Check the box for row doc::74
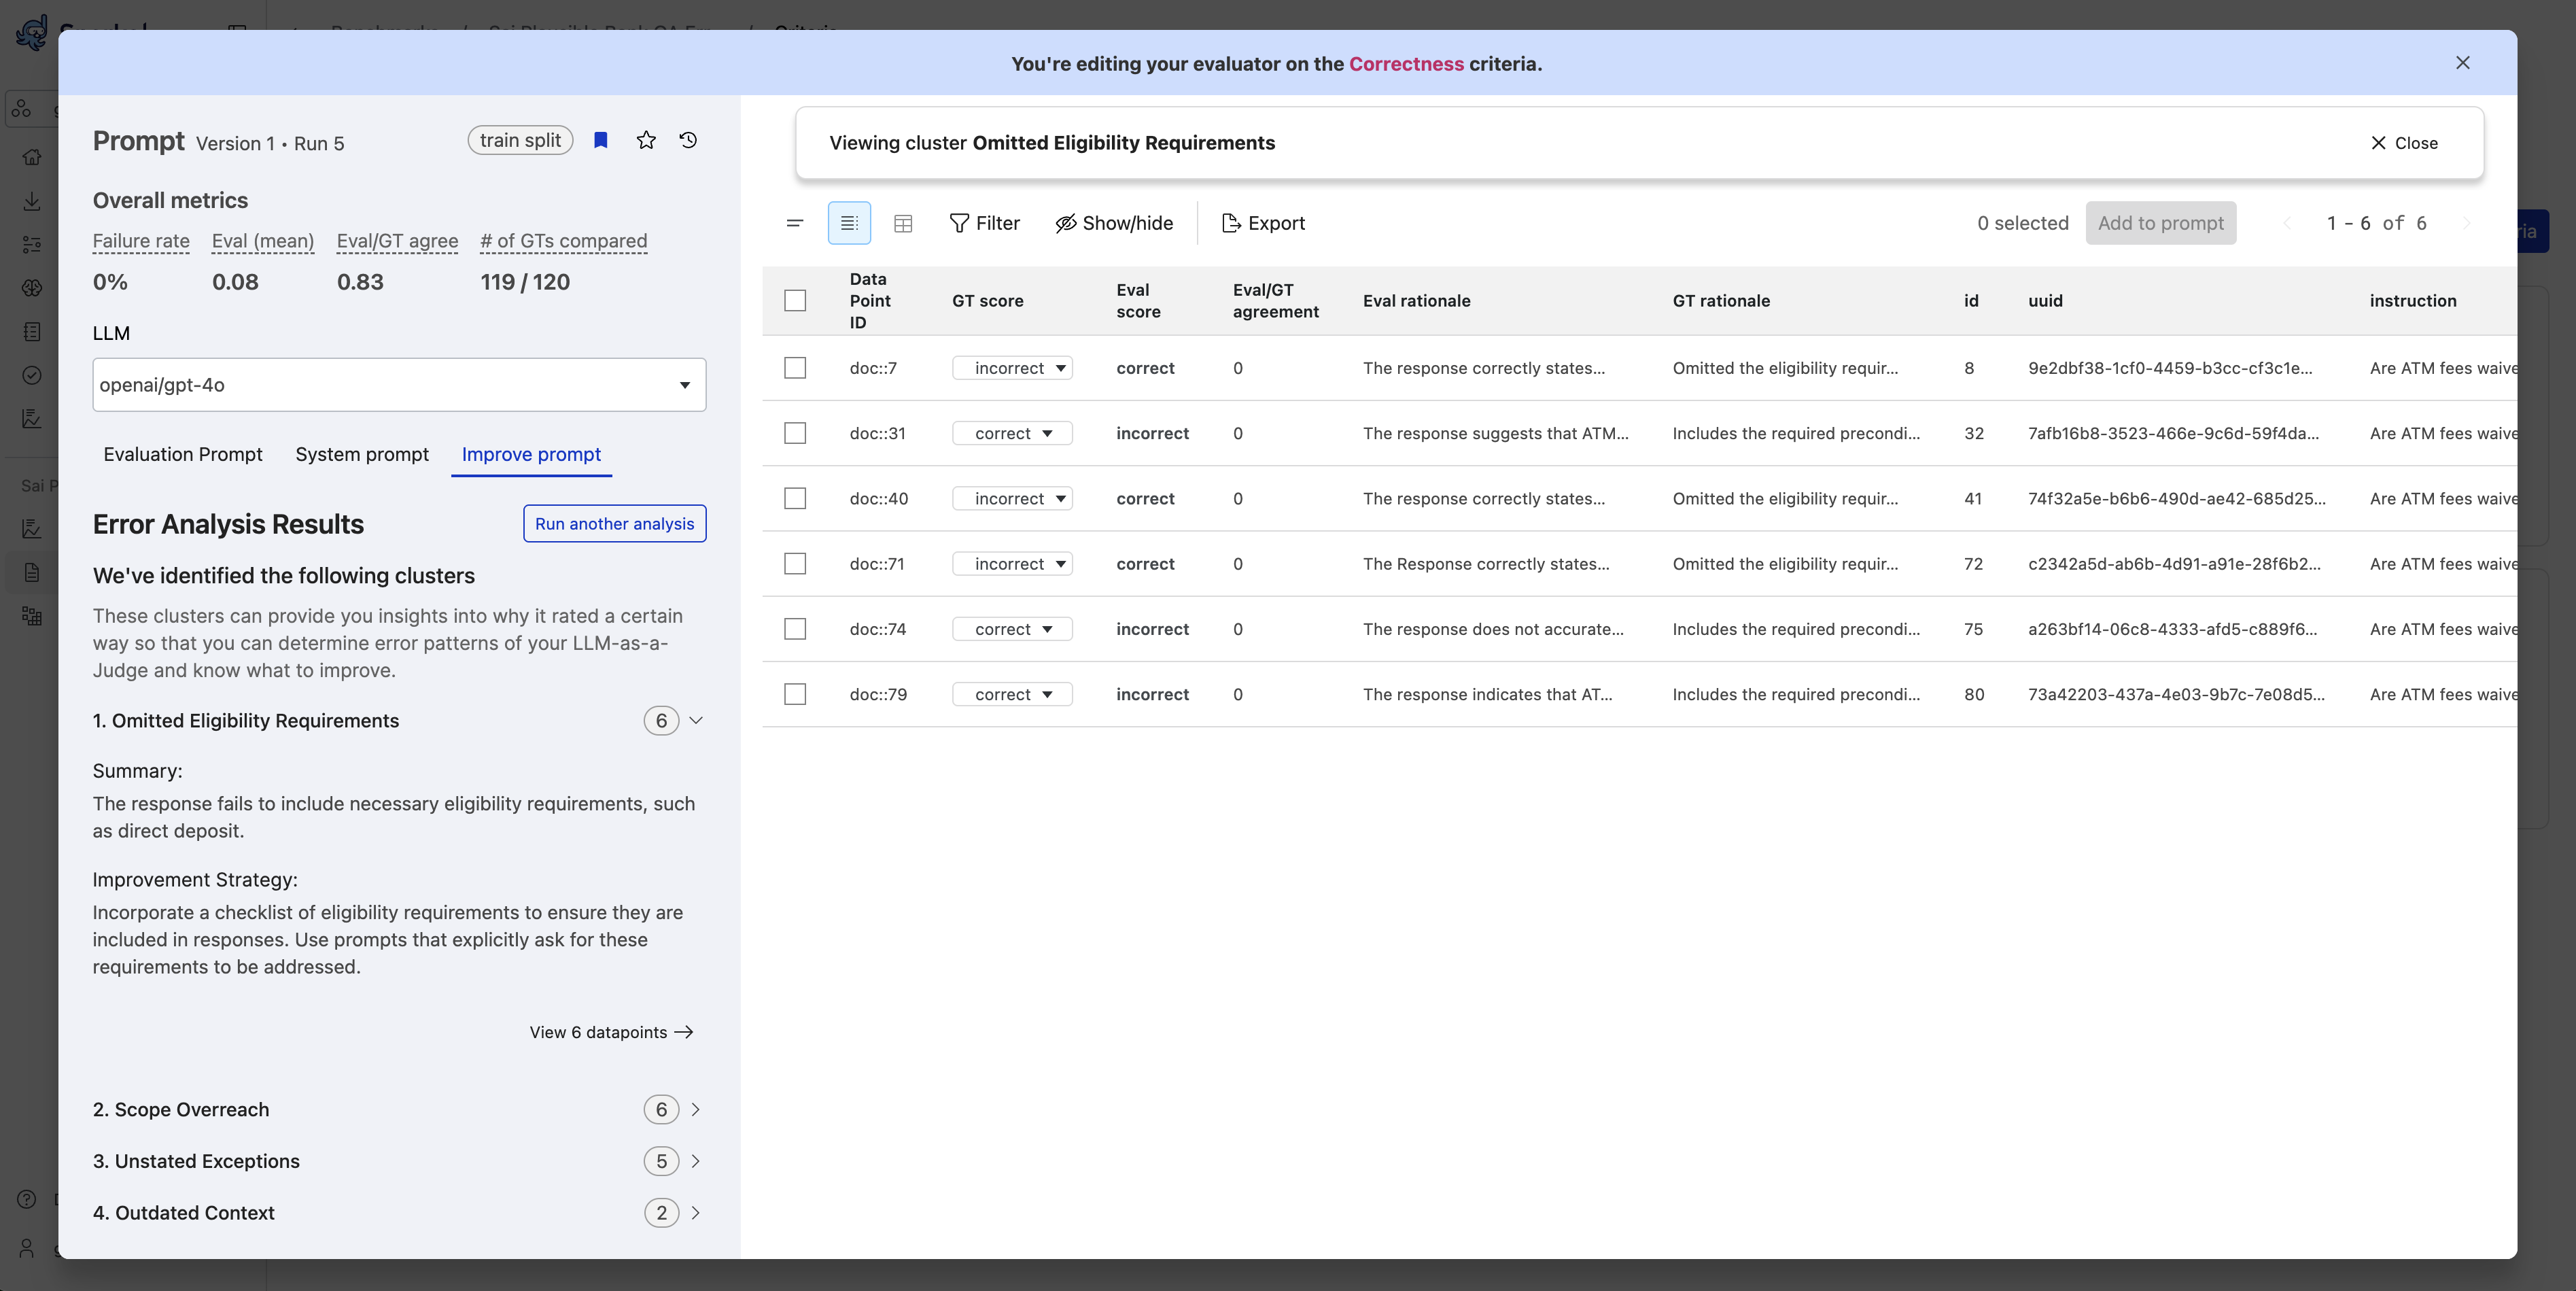Screen dimensions: 2576x1291 (x=795, y=629)
